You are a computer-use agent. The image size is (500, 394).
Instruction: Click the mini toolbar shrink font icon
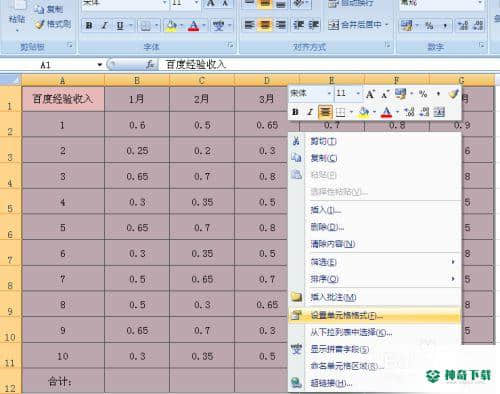point(385,95)
